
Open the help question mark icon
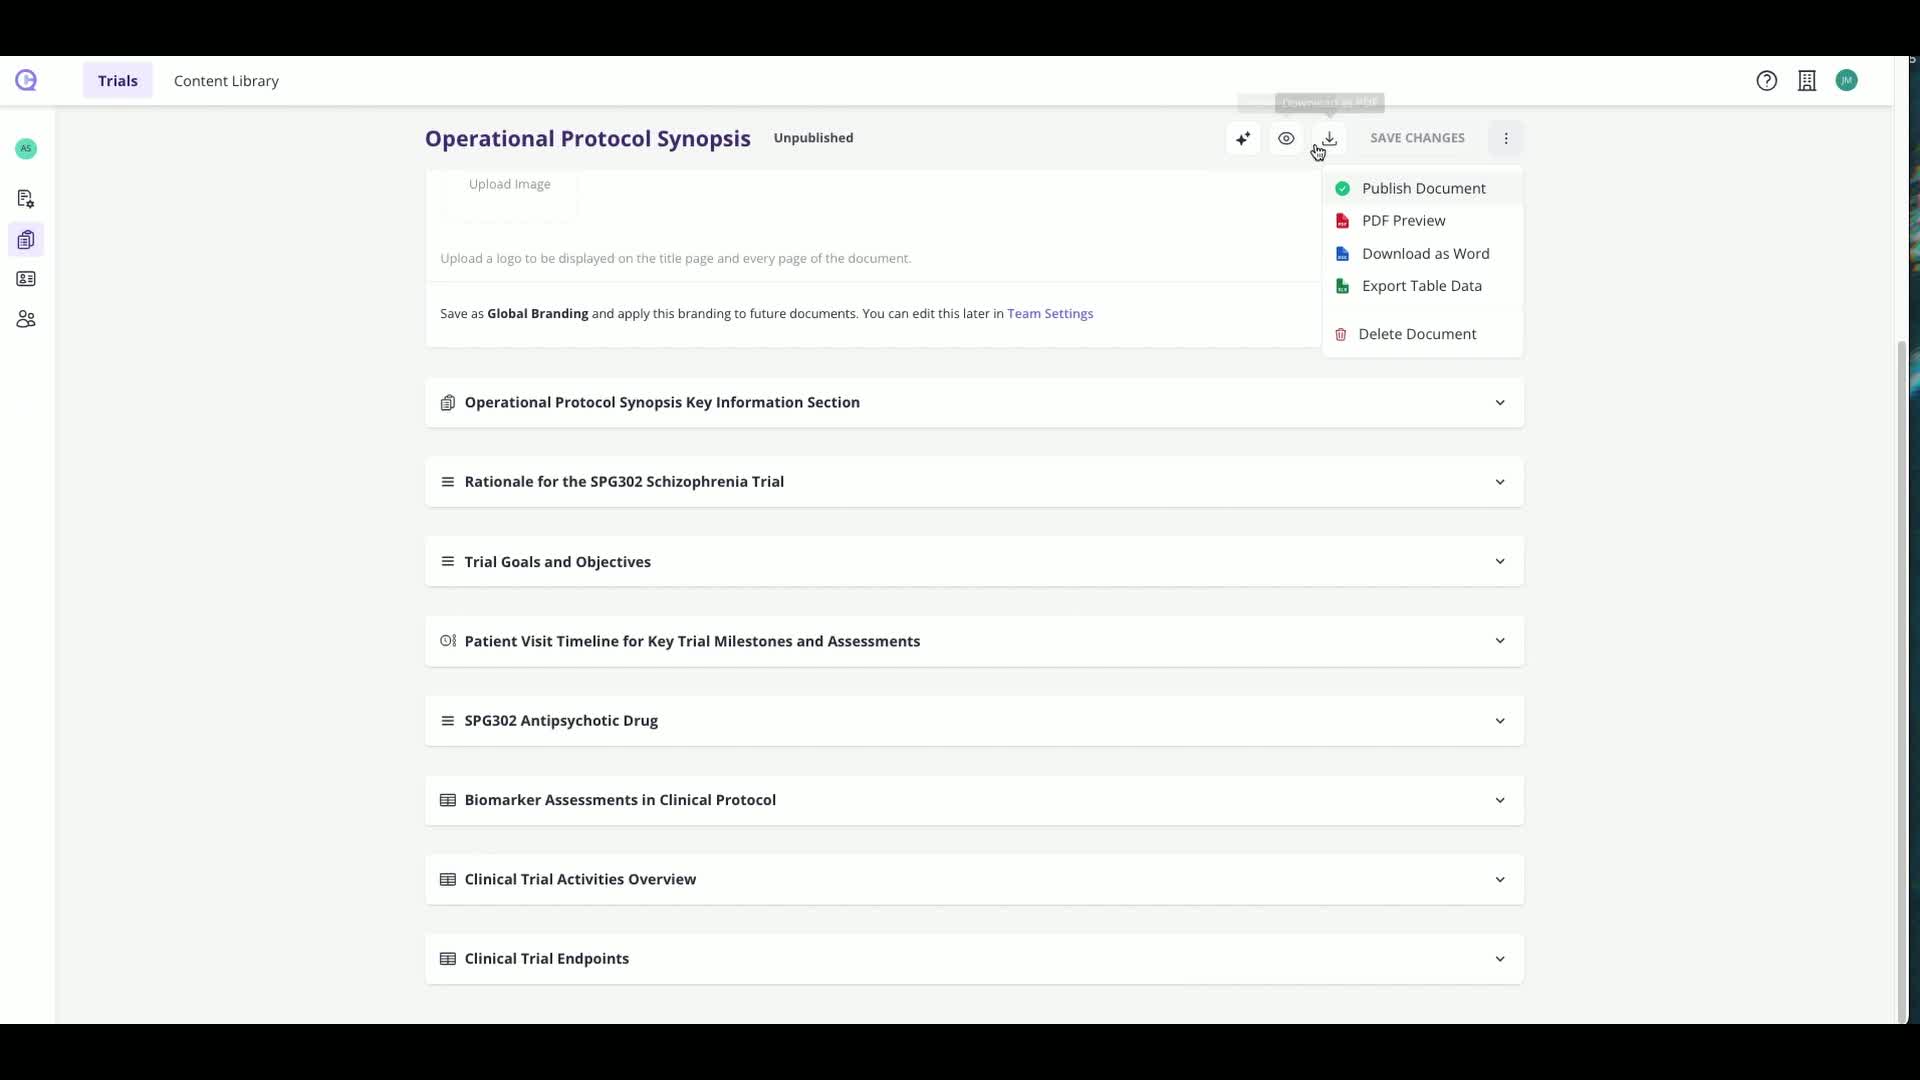(x=1767, y=81)
